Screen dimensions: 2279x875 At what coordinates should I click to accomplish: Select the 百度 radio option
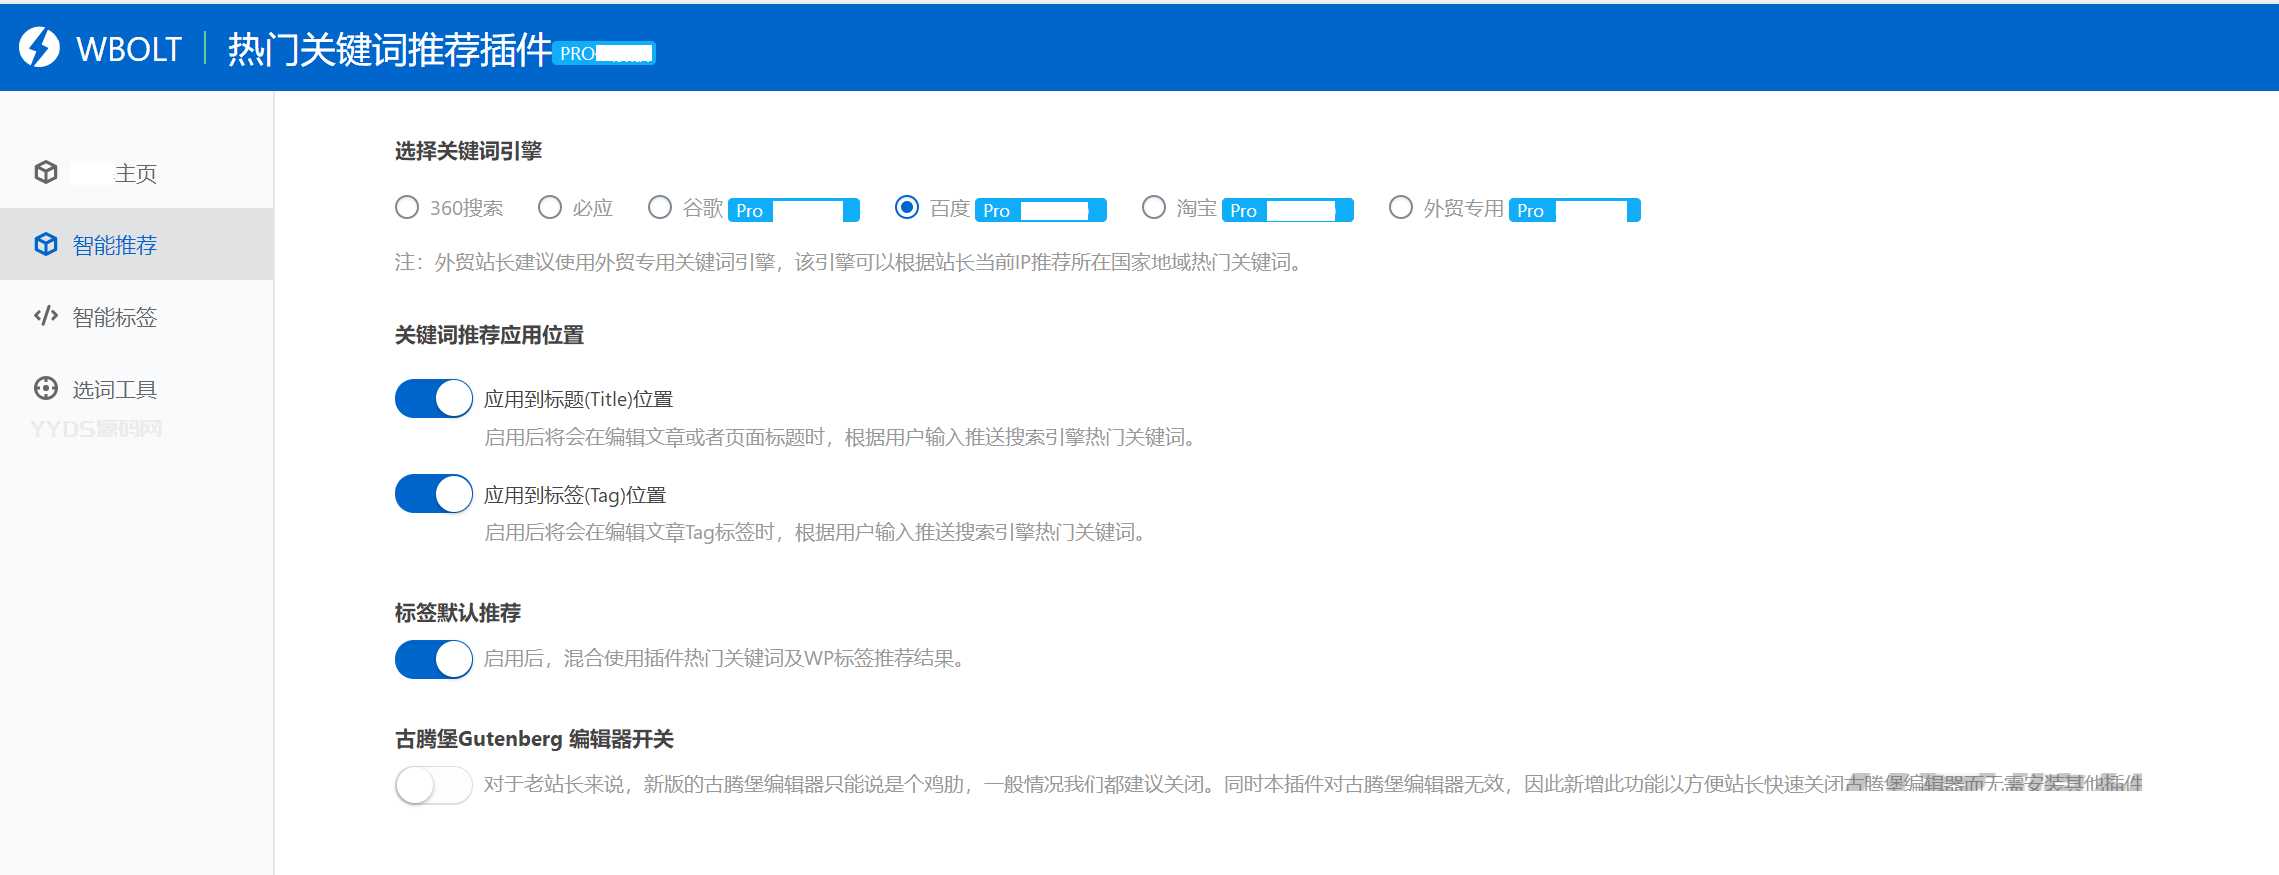(x=907, y=207)
